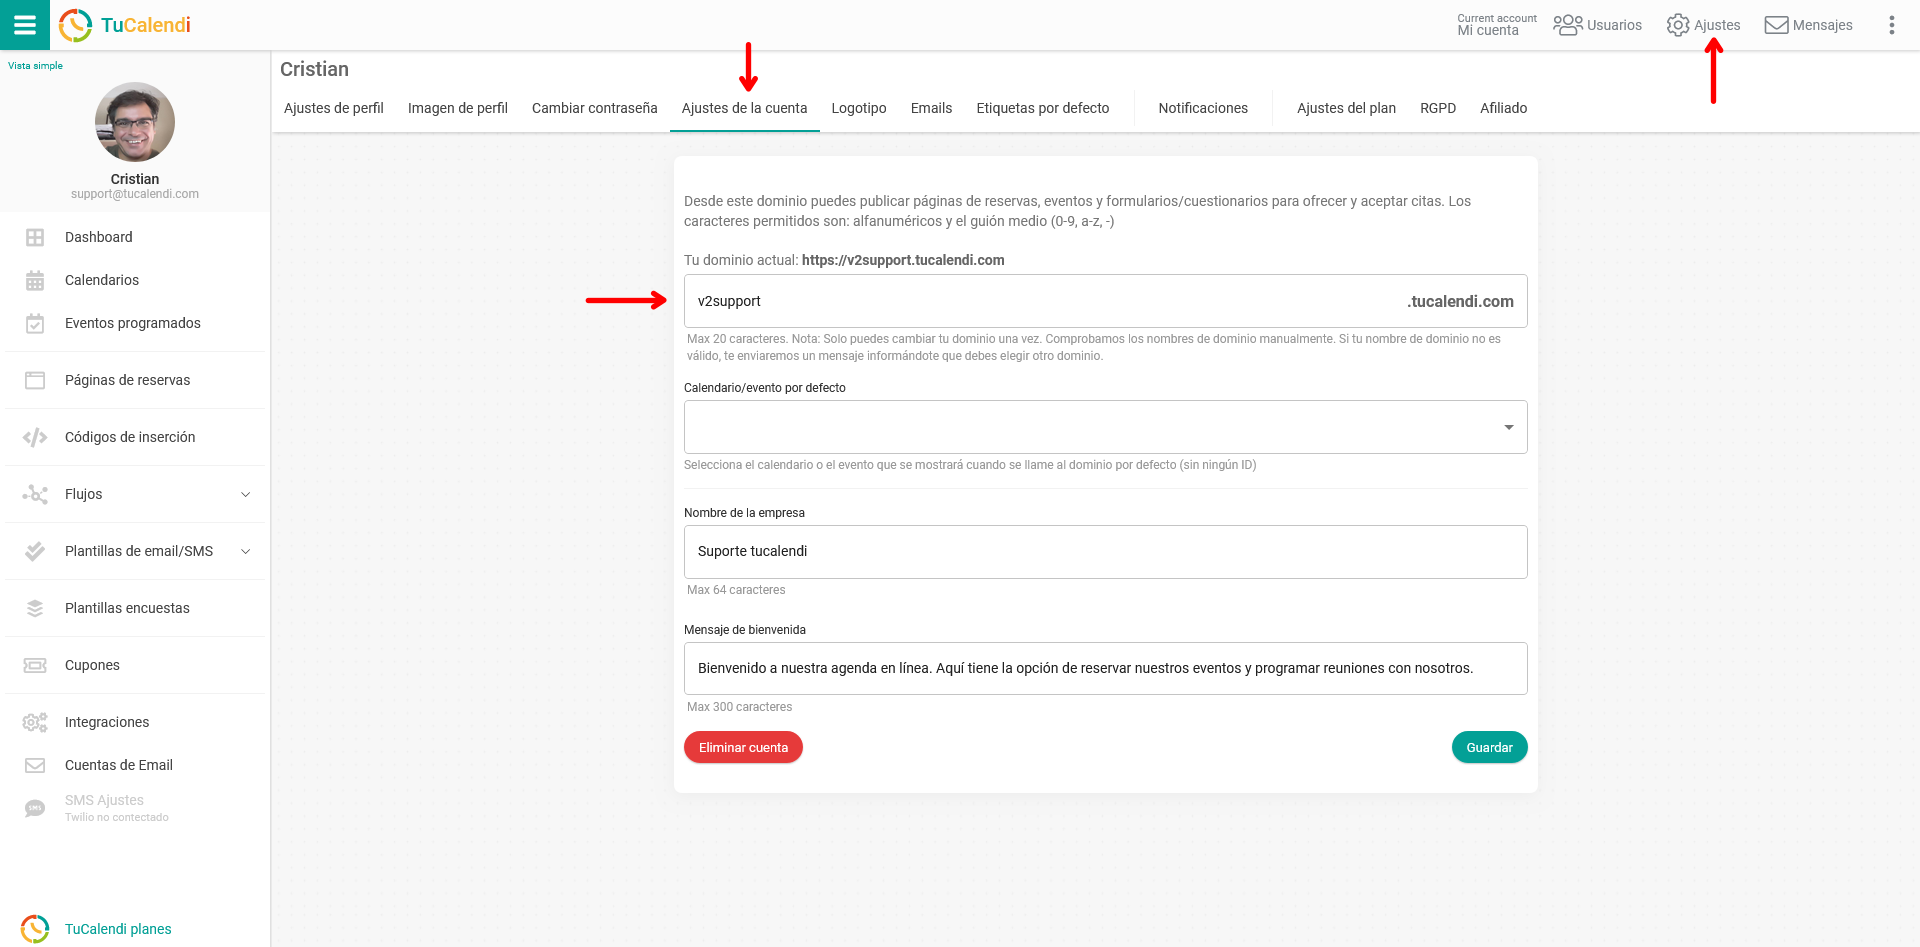Open Eventos programados in sidebar
This screenshot has height=947, width=1920.
[x=135, y=323]
